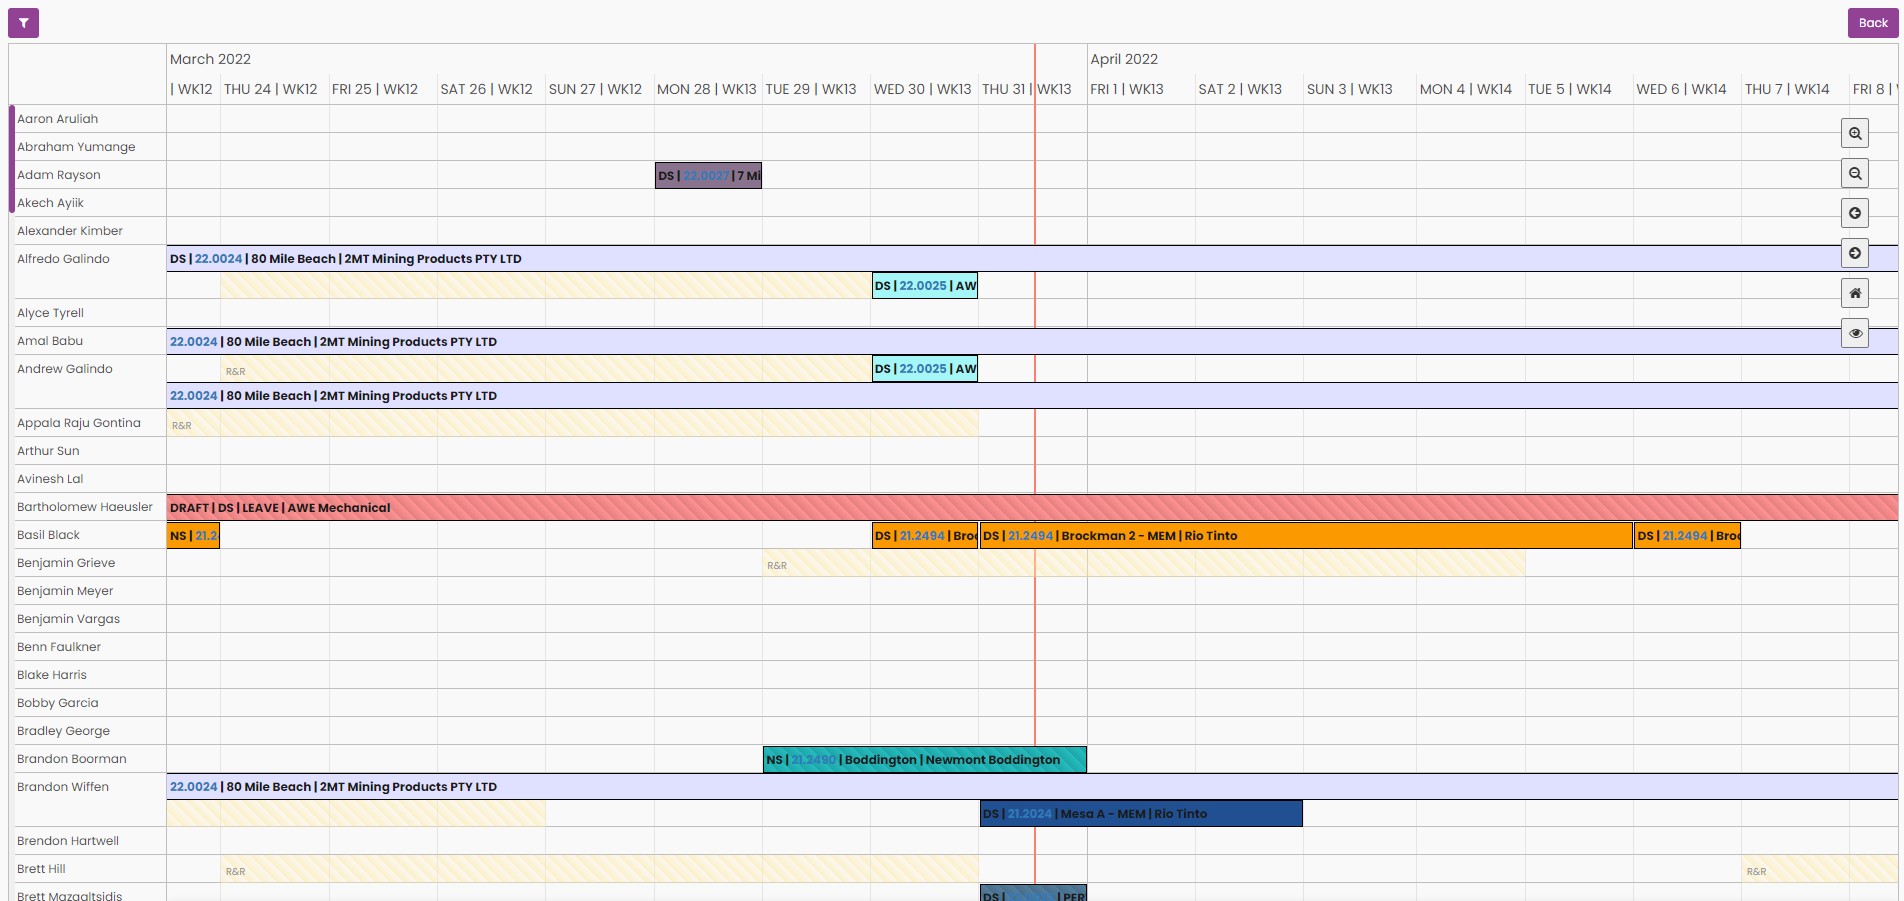
Task: Select employee Brendon Hartwell
Action: [x=68, y=841]
